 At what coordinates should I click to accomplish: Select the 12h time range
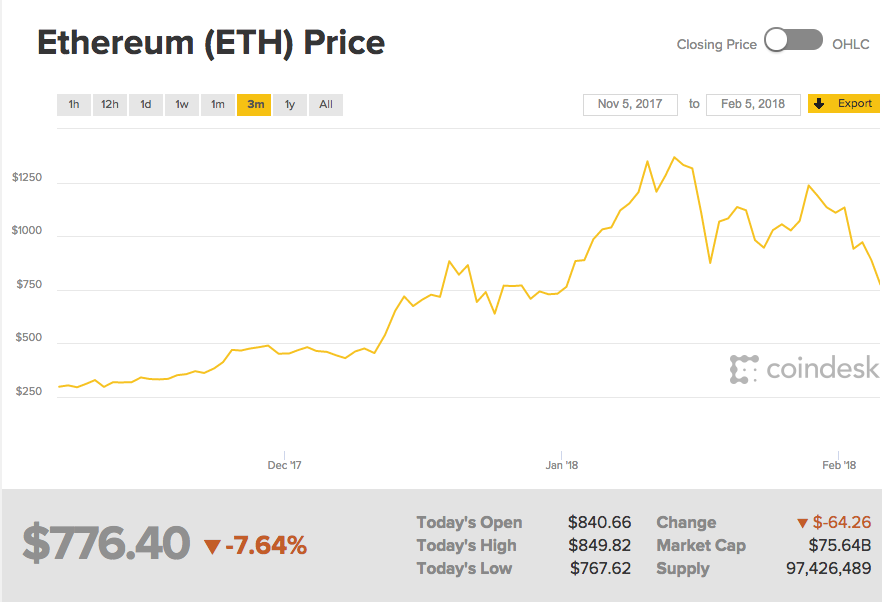tap(110, 104)
